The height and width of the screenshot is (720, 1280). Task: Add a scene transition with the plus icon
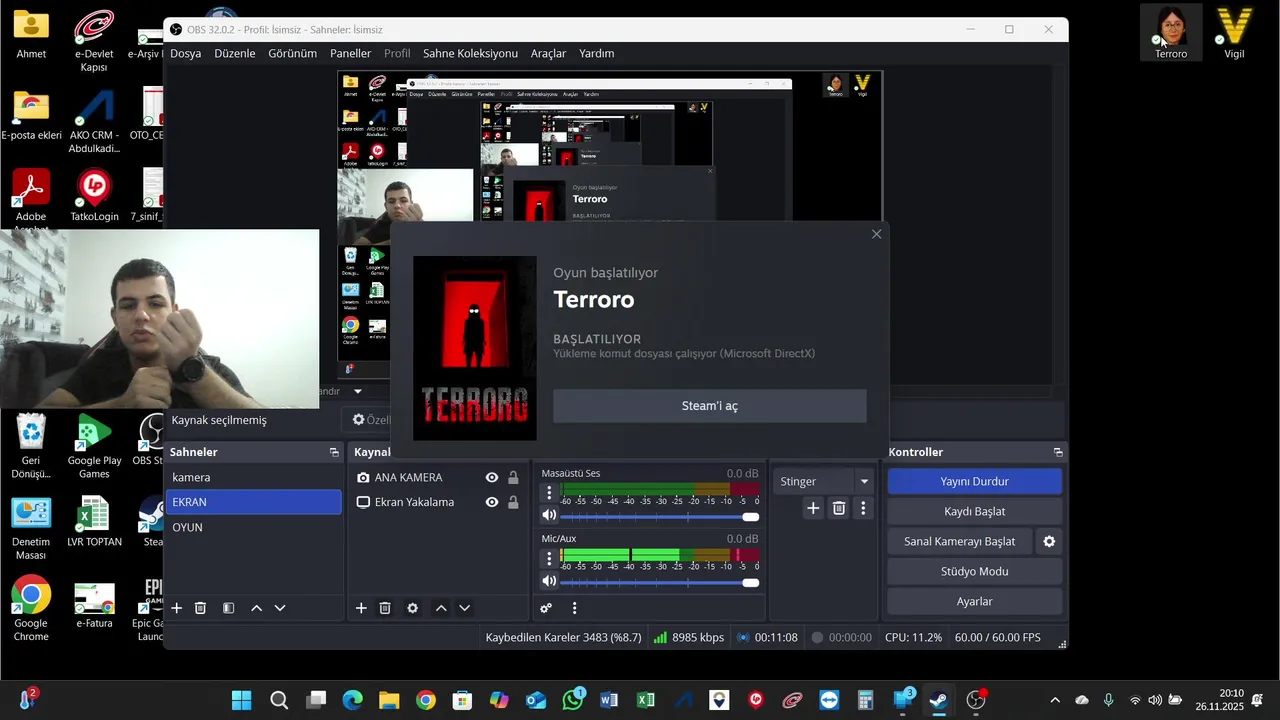click(x=813, y=508)
